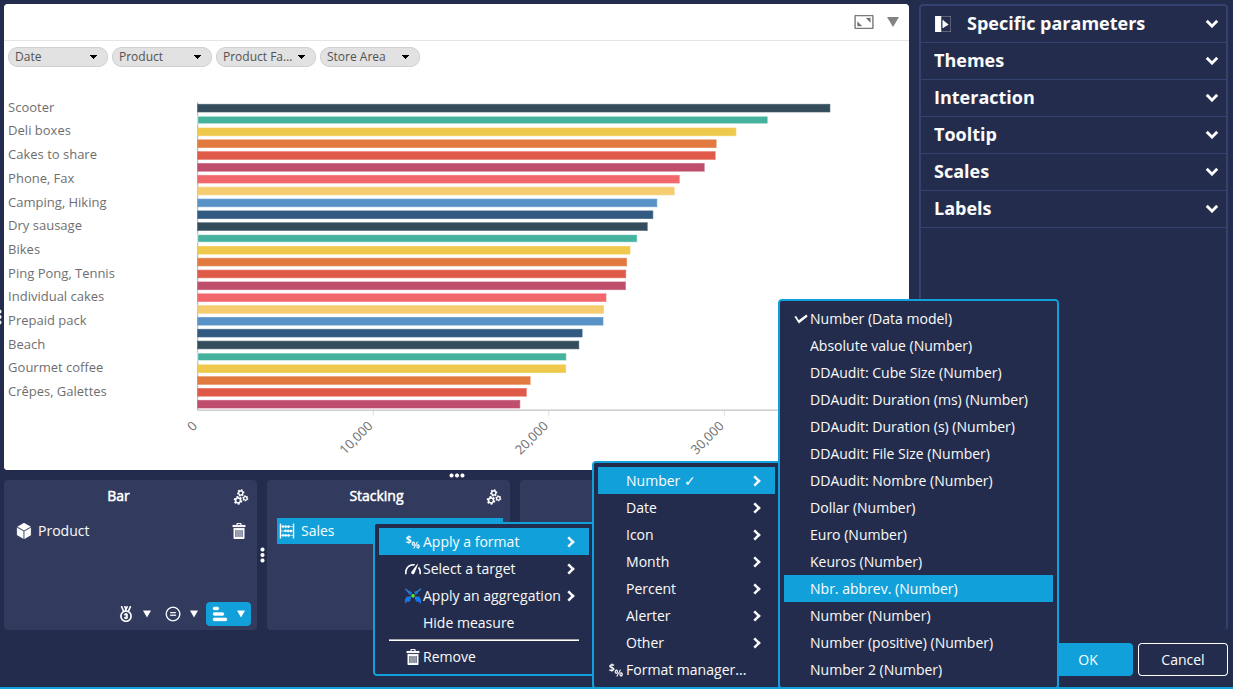
Task: Open Format manager from the menu
Action: pos(685,670)
